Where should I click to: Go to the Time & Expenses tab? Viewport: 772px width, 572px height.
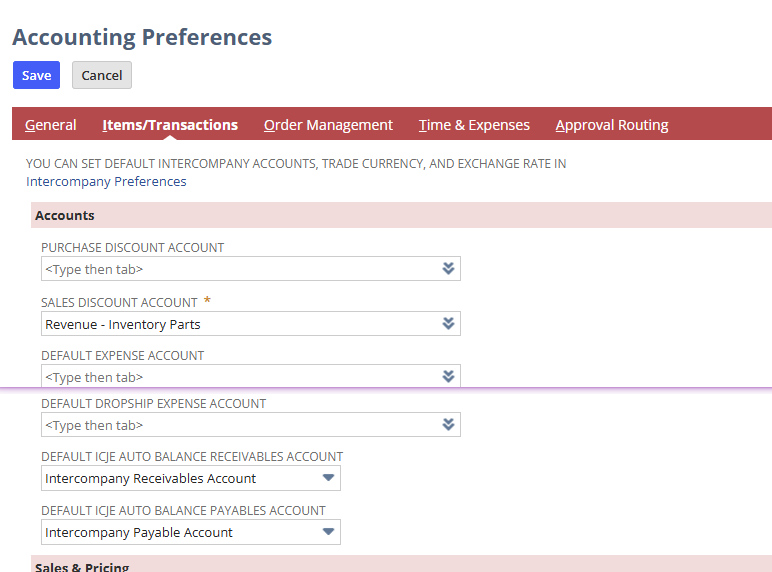point(474,125)
